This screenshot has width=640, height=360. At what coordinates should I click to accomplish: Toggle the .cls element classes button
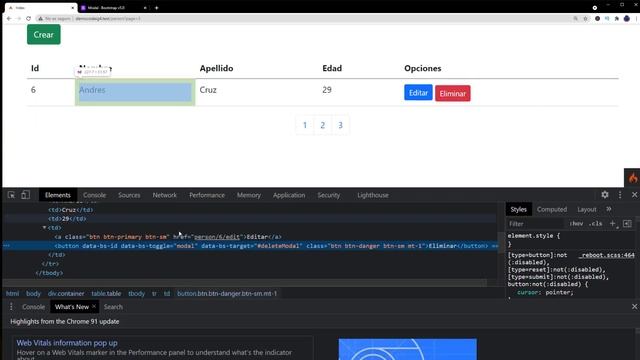tap(596, 224)
